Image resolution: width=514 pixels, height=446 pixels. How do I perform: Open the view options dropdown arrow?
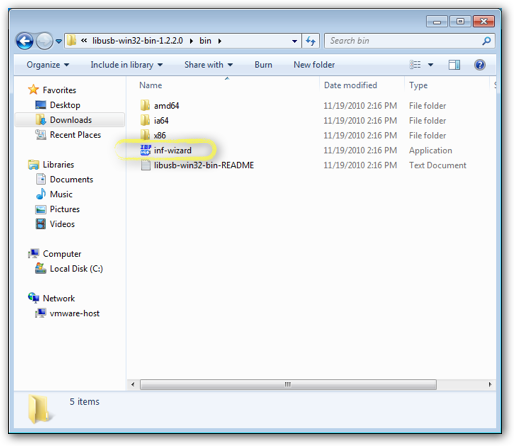coord(431,65)
